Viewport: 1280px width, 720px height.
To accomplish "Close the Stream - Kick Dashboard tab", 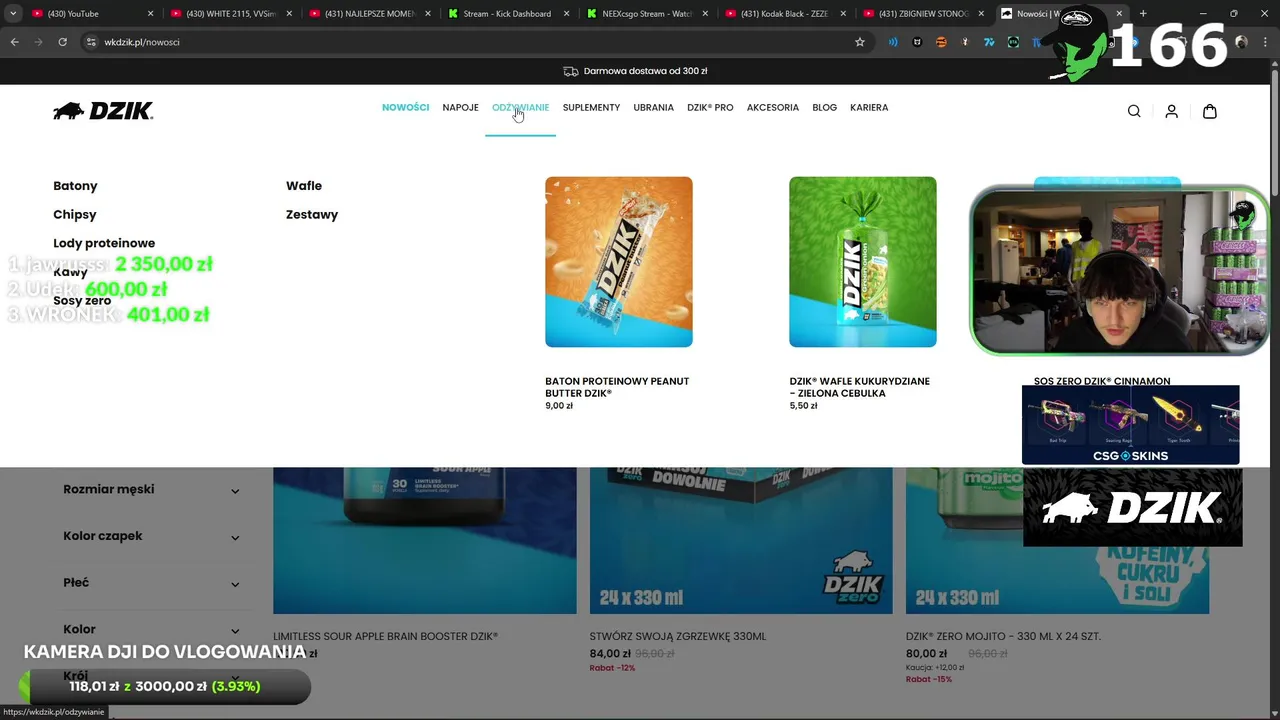I will click(x=568, y=13).
